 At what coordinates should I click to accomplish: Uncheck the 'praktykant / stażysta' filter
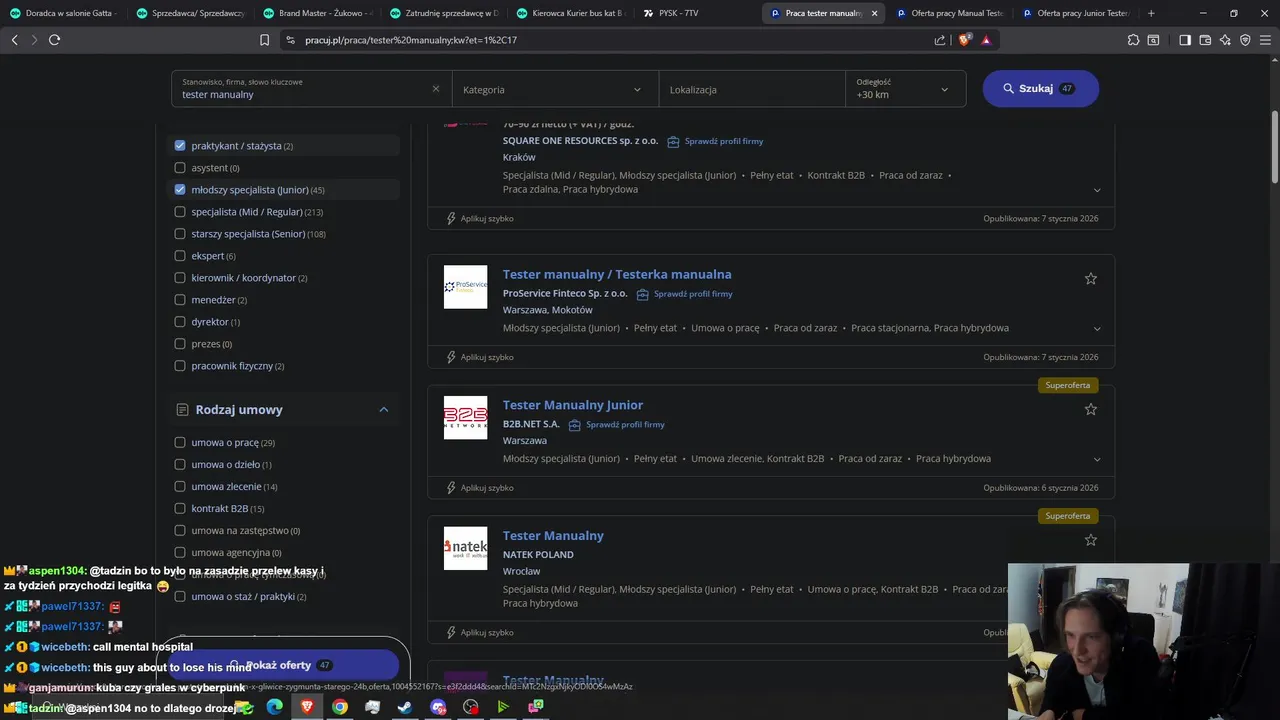(x=180, y=146)
